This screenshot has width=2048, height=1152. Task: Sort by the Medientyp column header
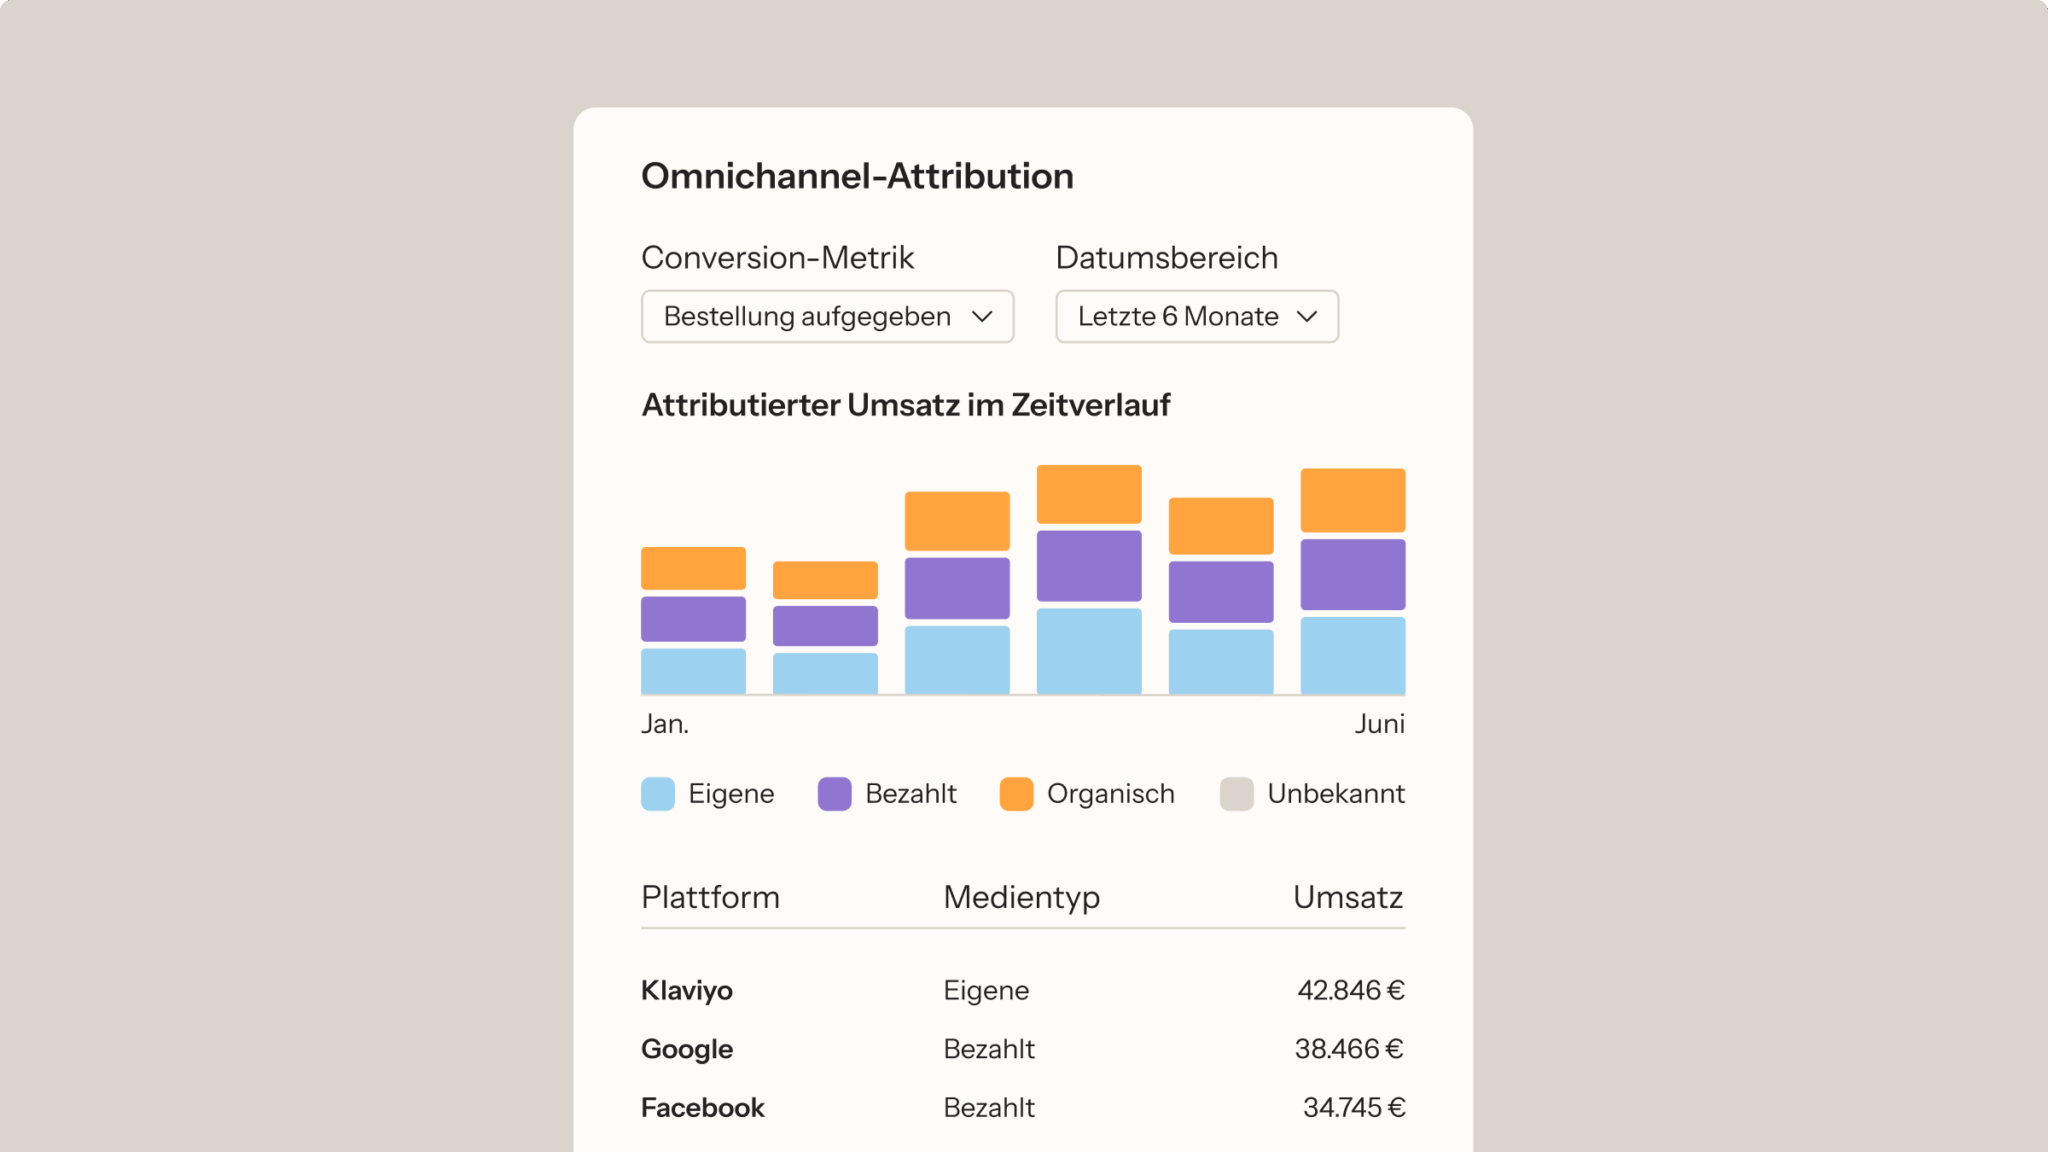[x=1021, y=897]
